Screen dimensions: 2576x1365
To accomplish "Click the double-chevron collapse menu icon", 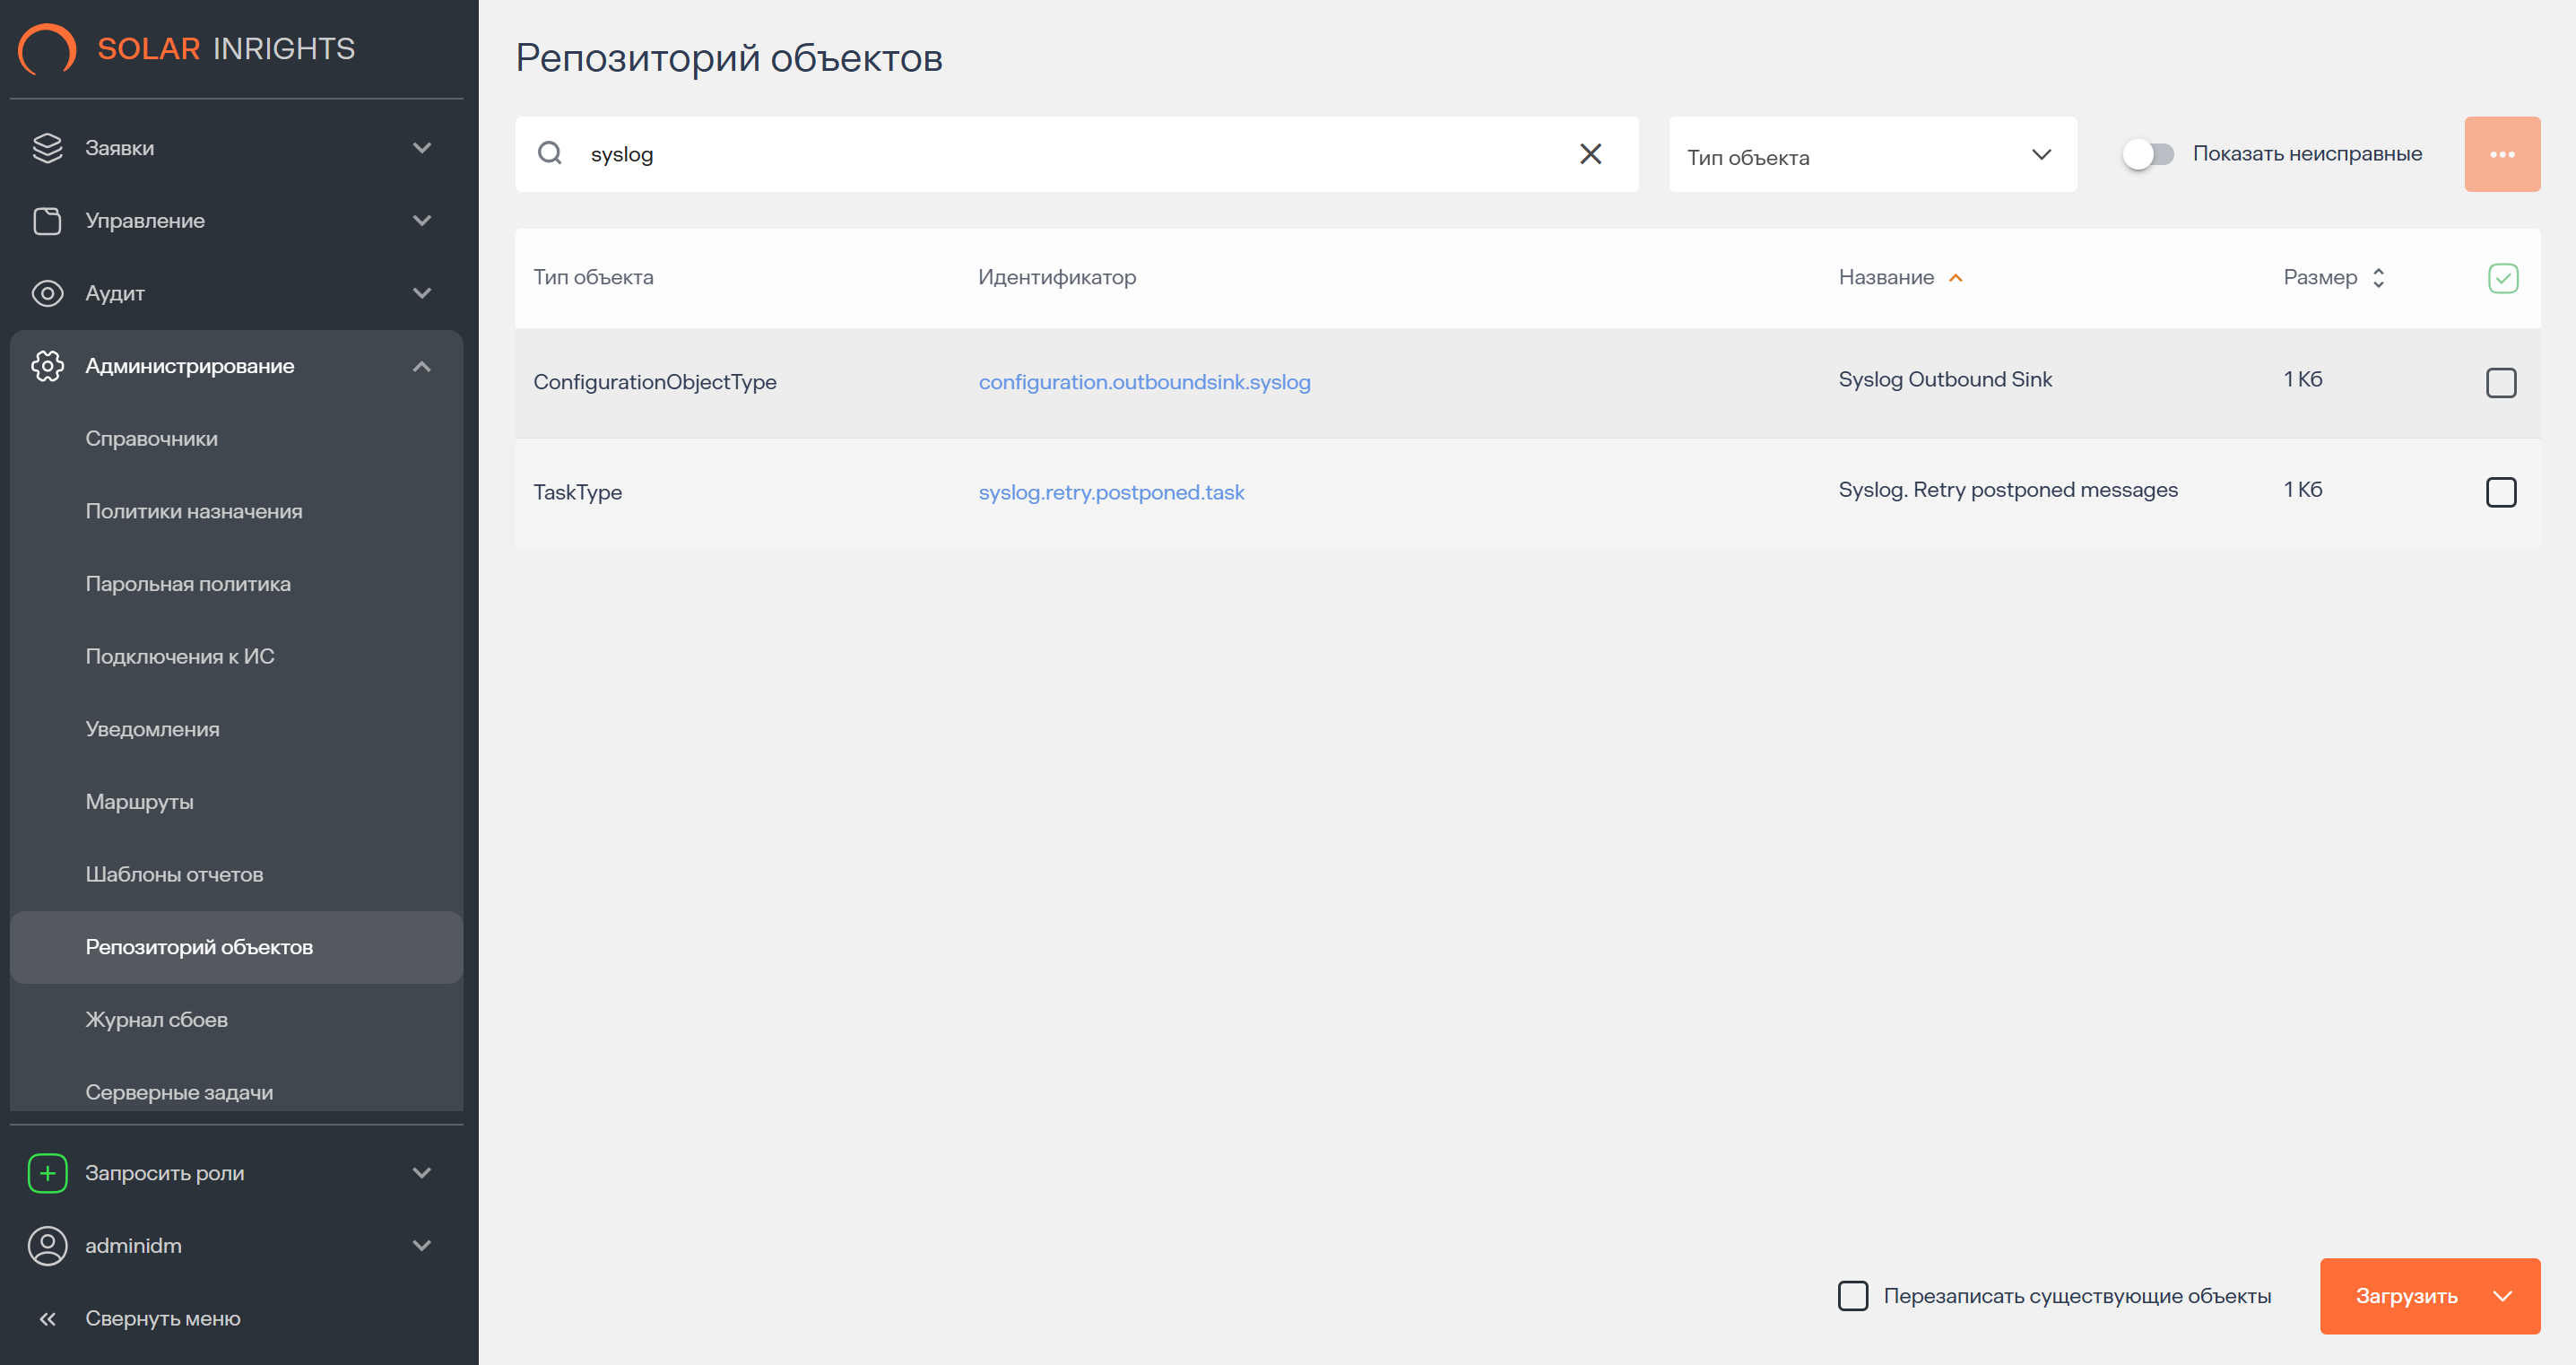I will (47, 1319).
